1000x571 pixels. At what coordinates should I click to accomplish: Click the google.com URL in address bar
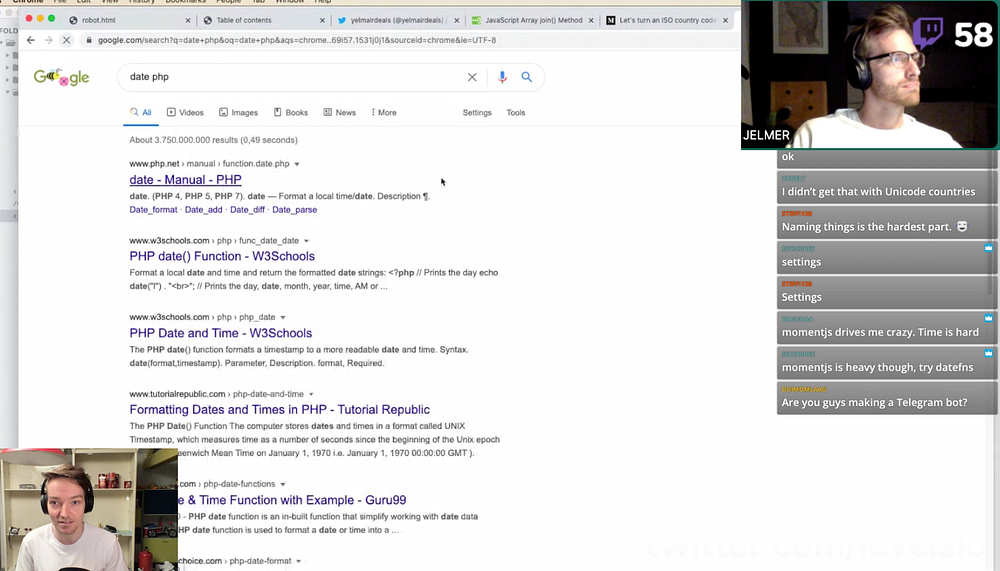[x=297, y=40]
